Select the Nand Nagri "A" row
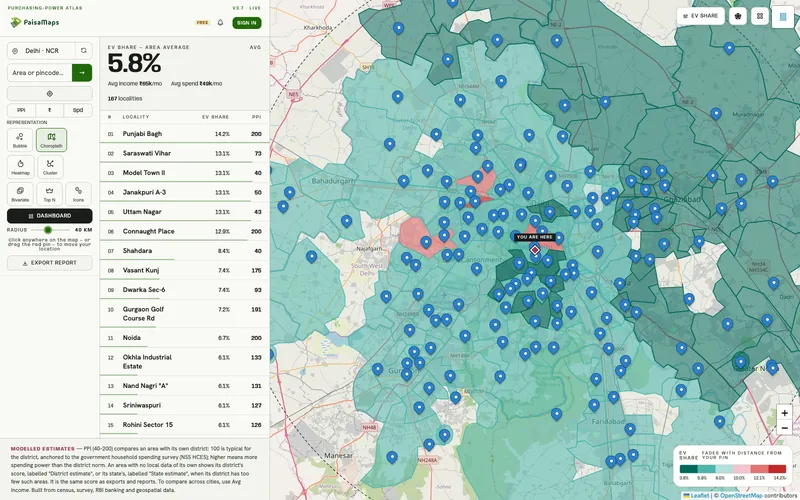 pyautogui.click(x=184, y=386)
